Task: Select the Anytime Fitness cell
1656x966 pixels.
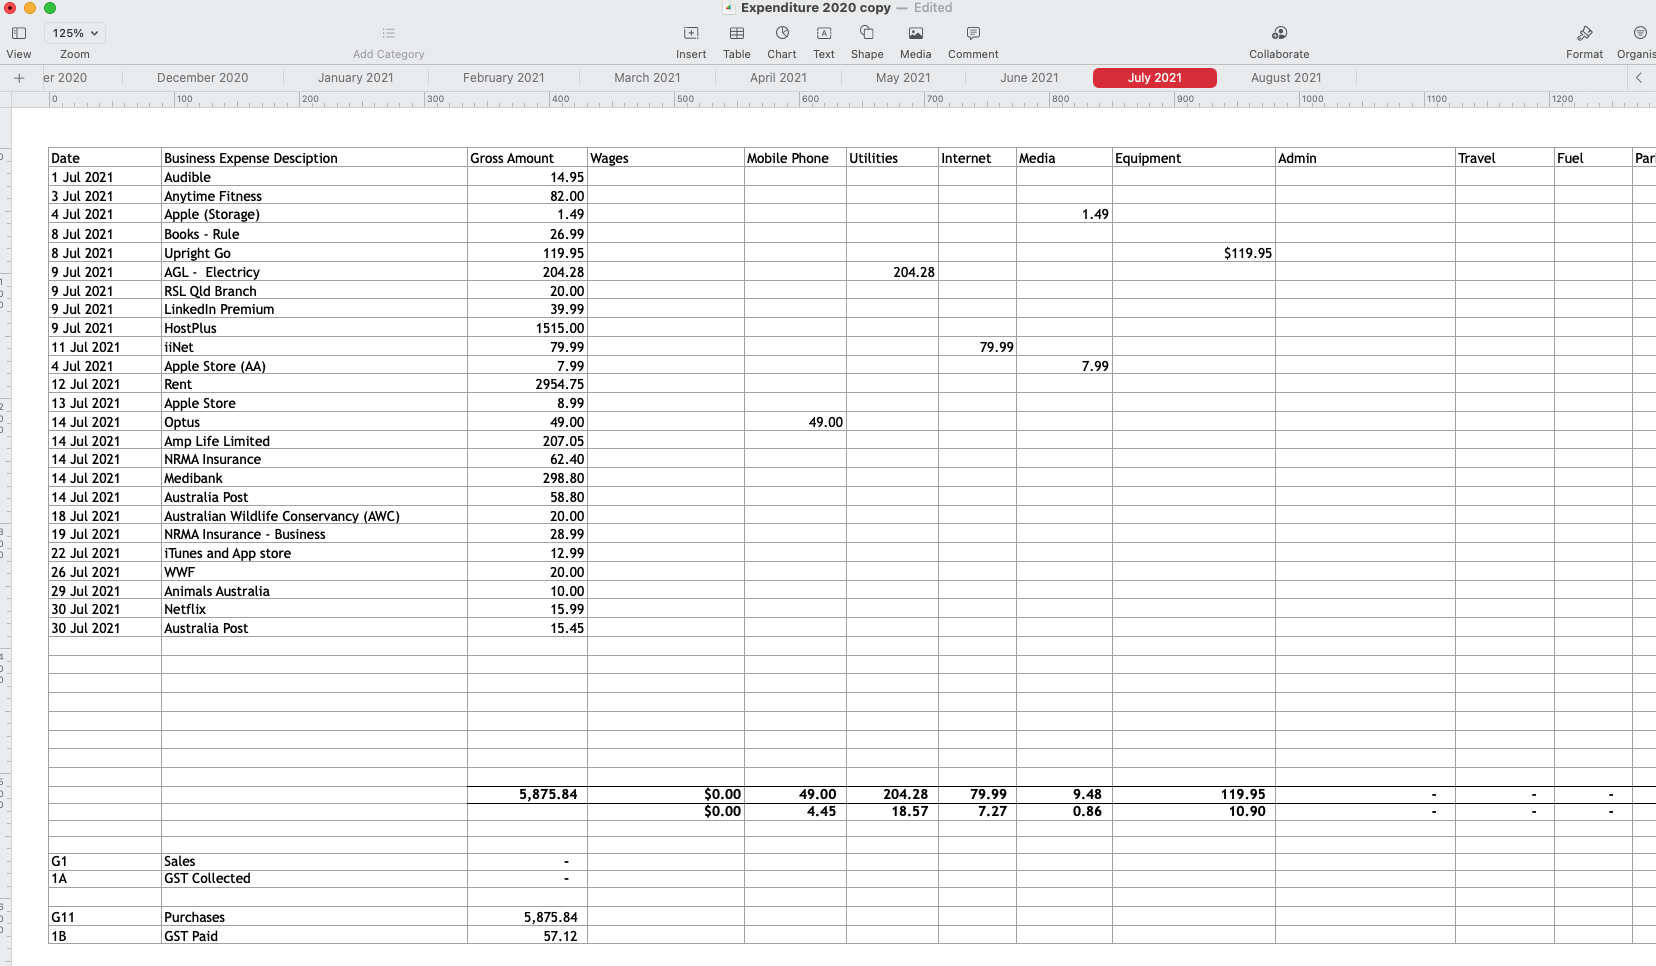Action: (314, 196)
